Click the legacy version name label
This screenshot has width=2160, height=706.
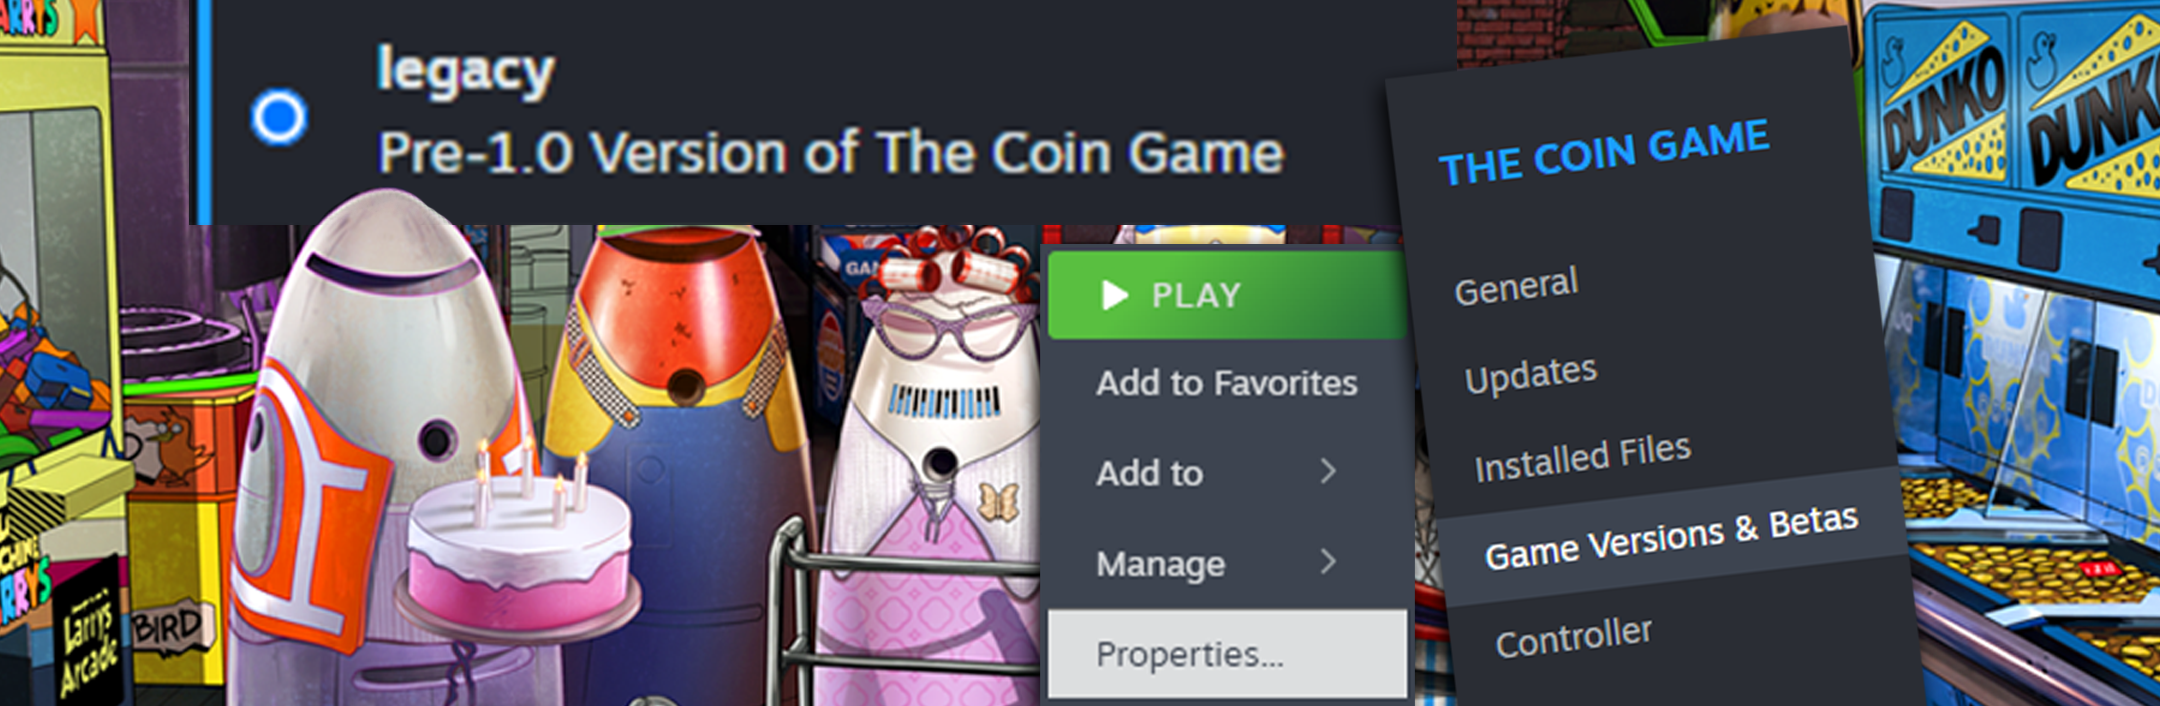pyautogui.click(x=465, y=72)
